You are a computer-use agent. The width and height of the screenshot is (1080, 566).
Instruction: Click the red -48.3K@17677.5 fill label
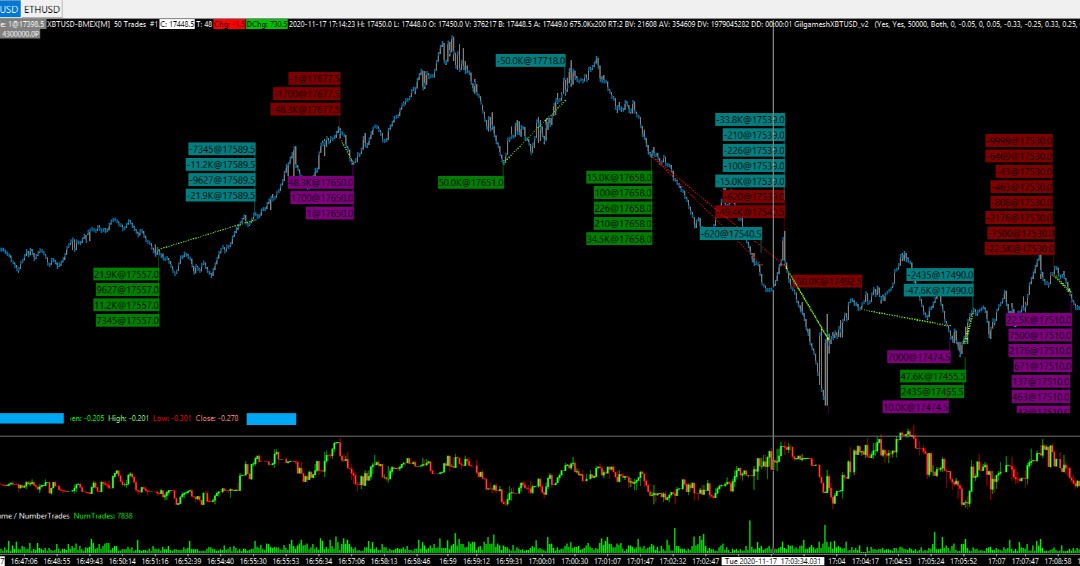point(305,109)
